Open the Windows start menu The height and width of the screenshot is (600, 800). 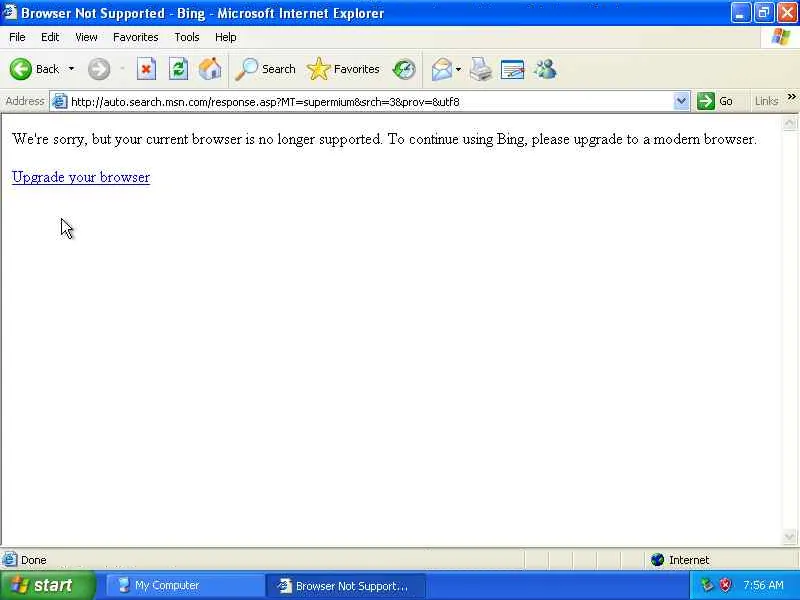pos(47,585)
